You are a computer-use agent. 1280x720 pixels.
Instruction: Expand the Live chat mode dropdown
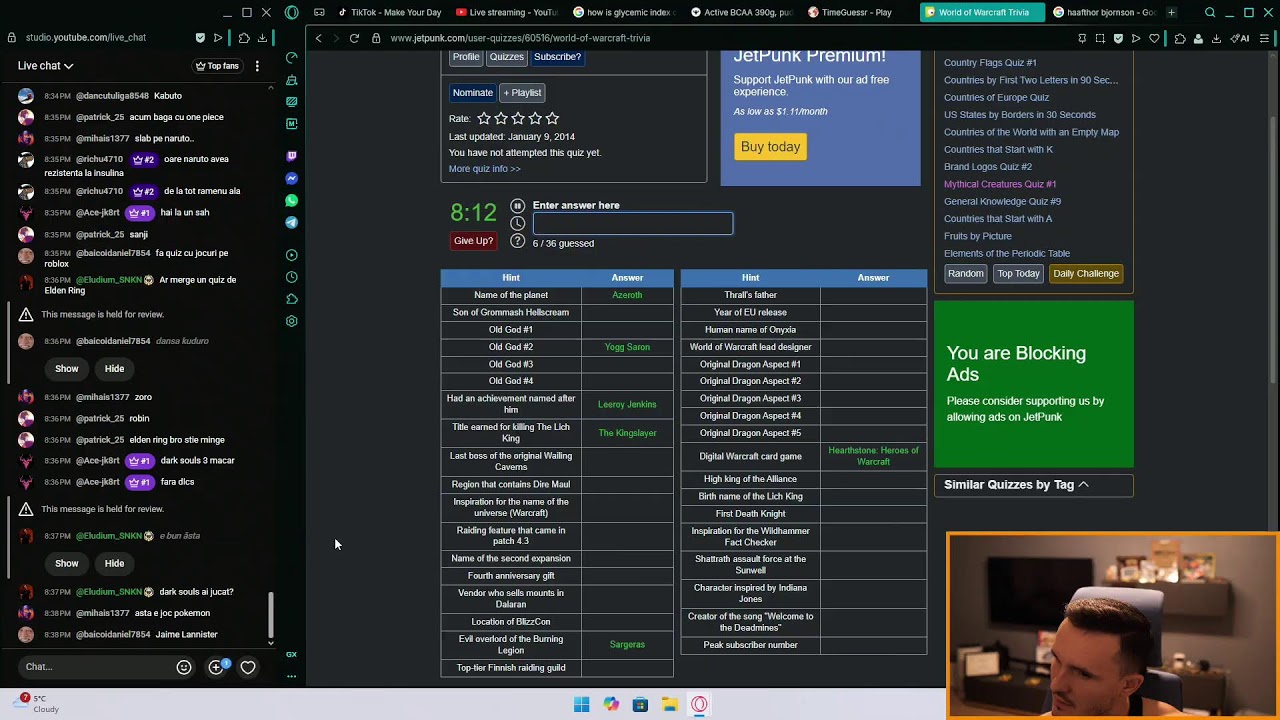point(45,66)
